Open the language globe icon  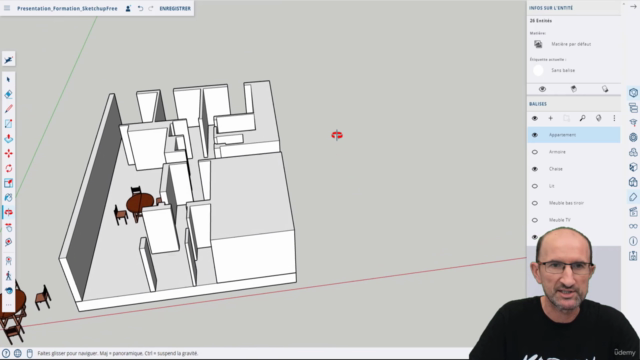tap(18, 353)
